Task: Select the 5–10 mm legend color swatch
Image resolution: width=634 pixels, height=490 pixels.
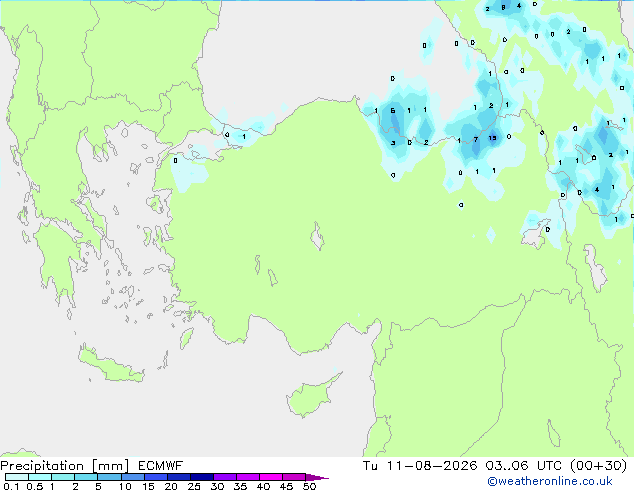Action: [109, 477]
